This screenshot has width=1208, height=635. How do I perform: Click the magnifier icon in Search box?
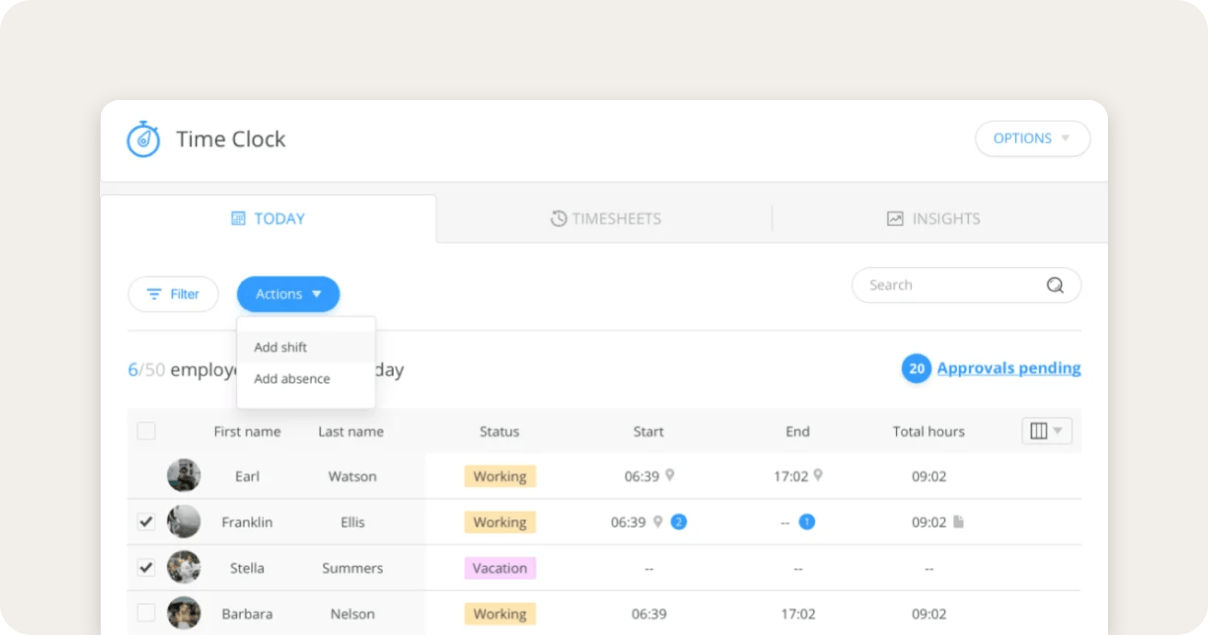click(x=1055, y=285)
